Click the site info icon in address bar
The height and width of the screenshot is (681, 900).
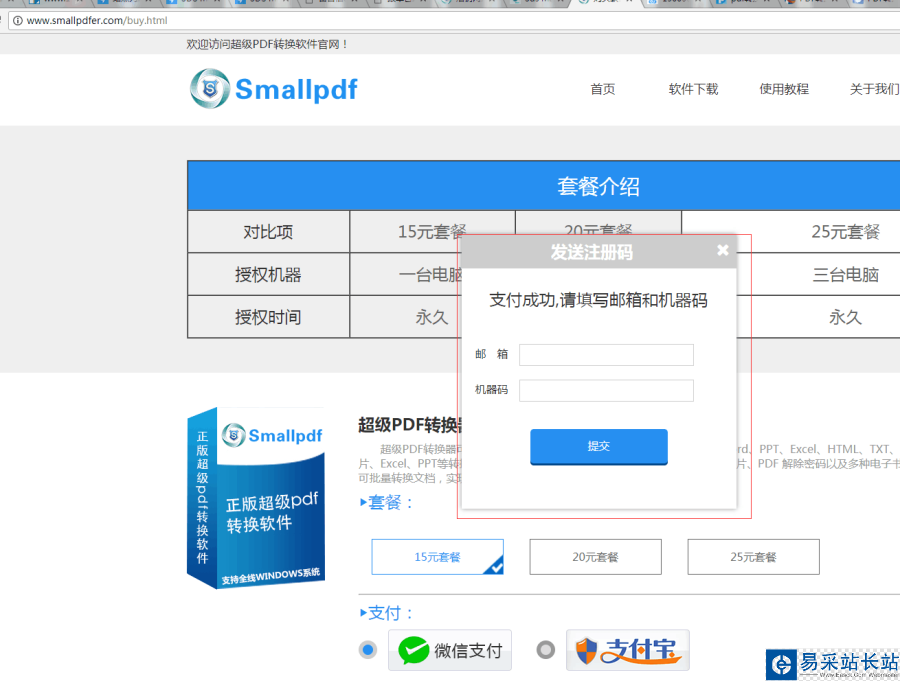tap(18, 21)
